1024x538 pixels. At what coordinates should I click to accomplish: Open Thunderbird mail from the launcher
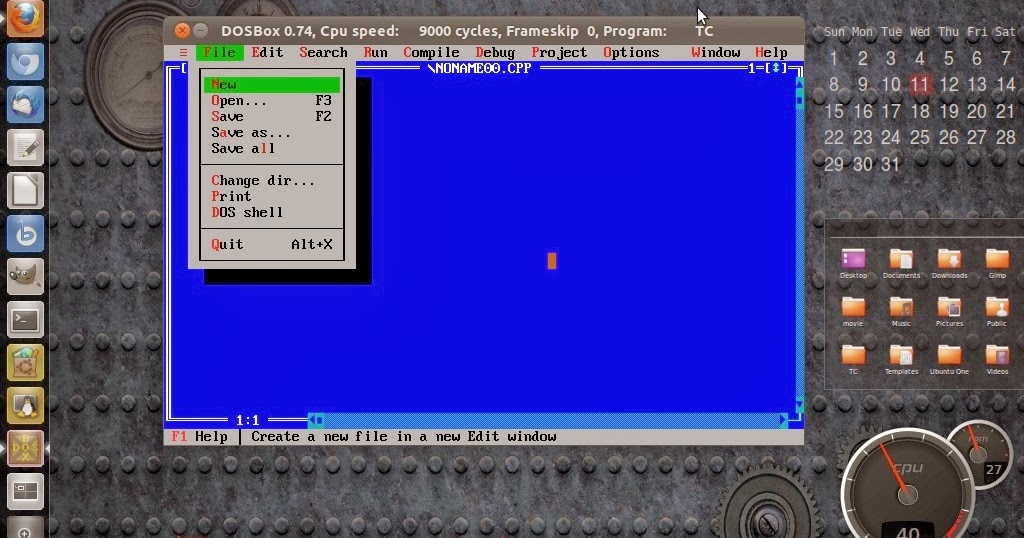click(25, 104)
